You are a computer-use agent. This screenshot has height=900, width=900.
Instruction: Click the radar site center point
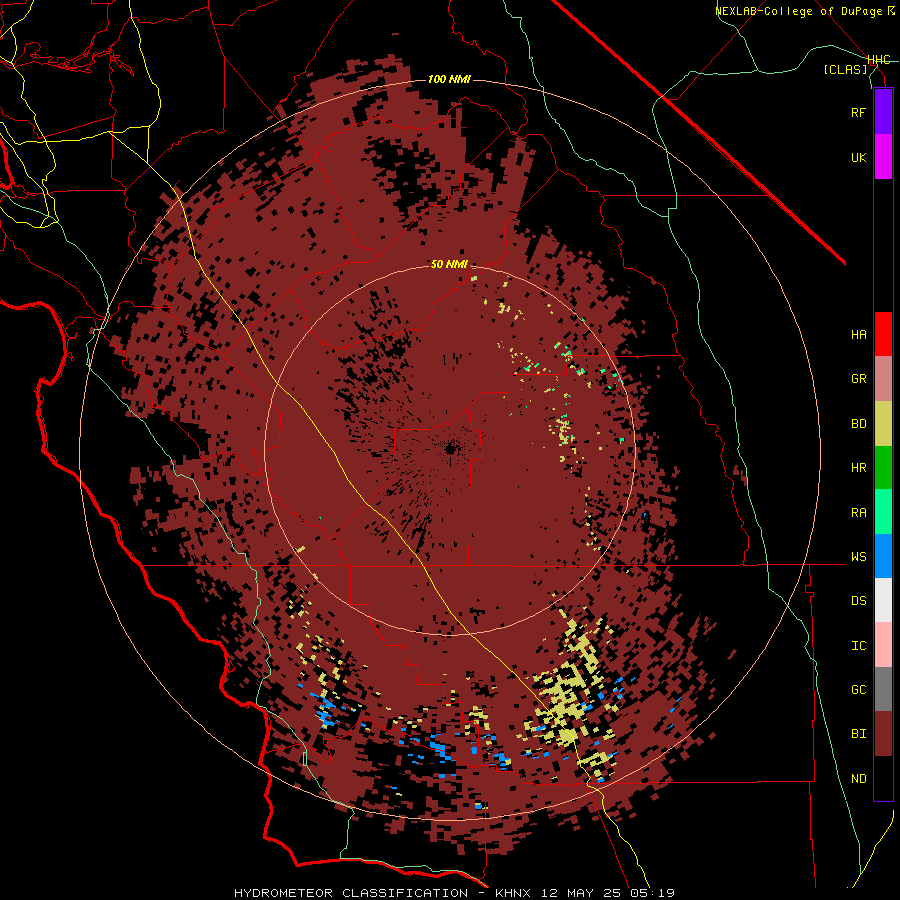[x=451, y=449]
